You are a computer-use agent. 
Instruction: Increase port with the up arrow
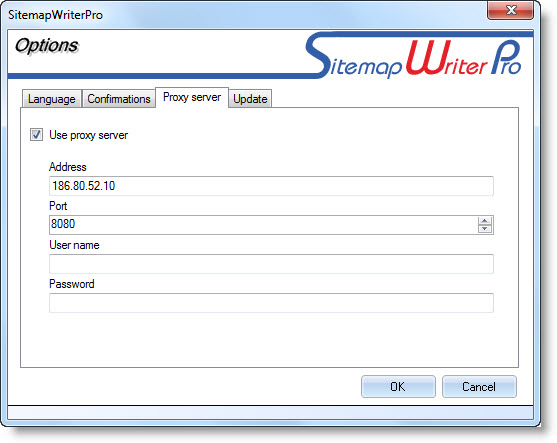click(485, 221)
